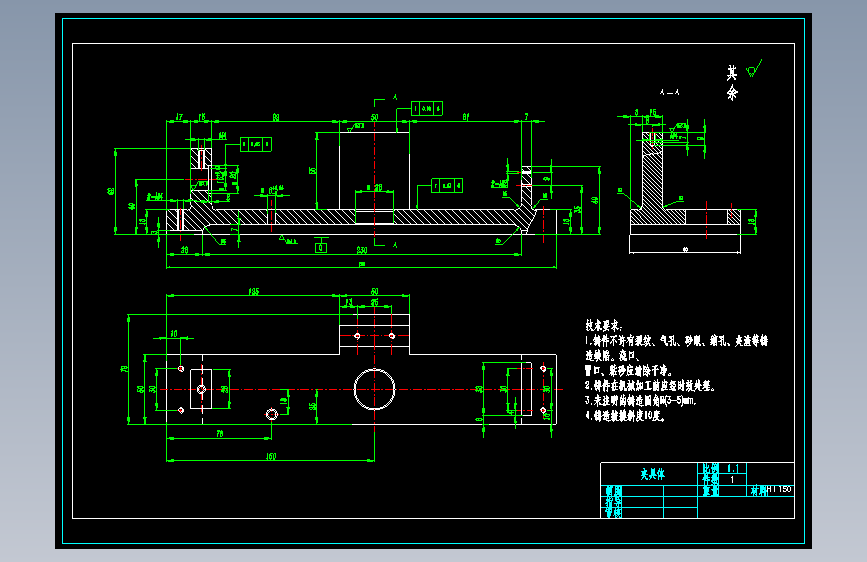The image size is (867, 562).
Task: Select the vertical 55 height dimension
Action: click(x=312, y=171)
